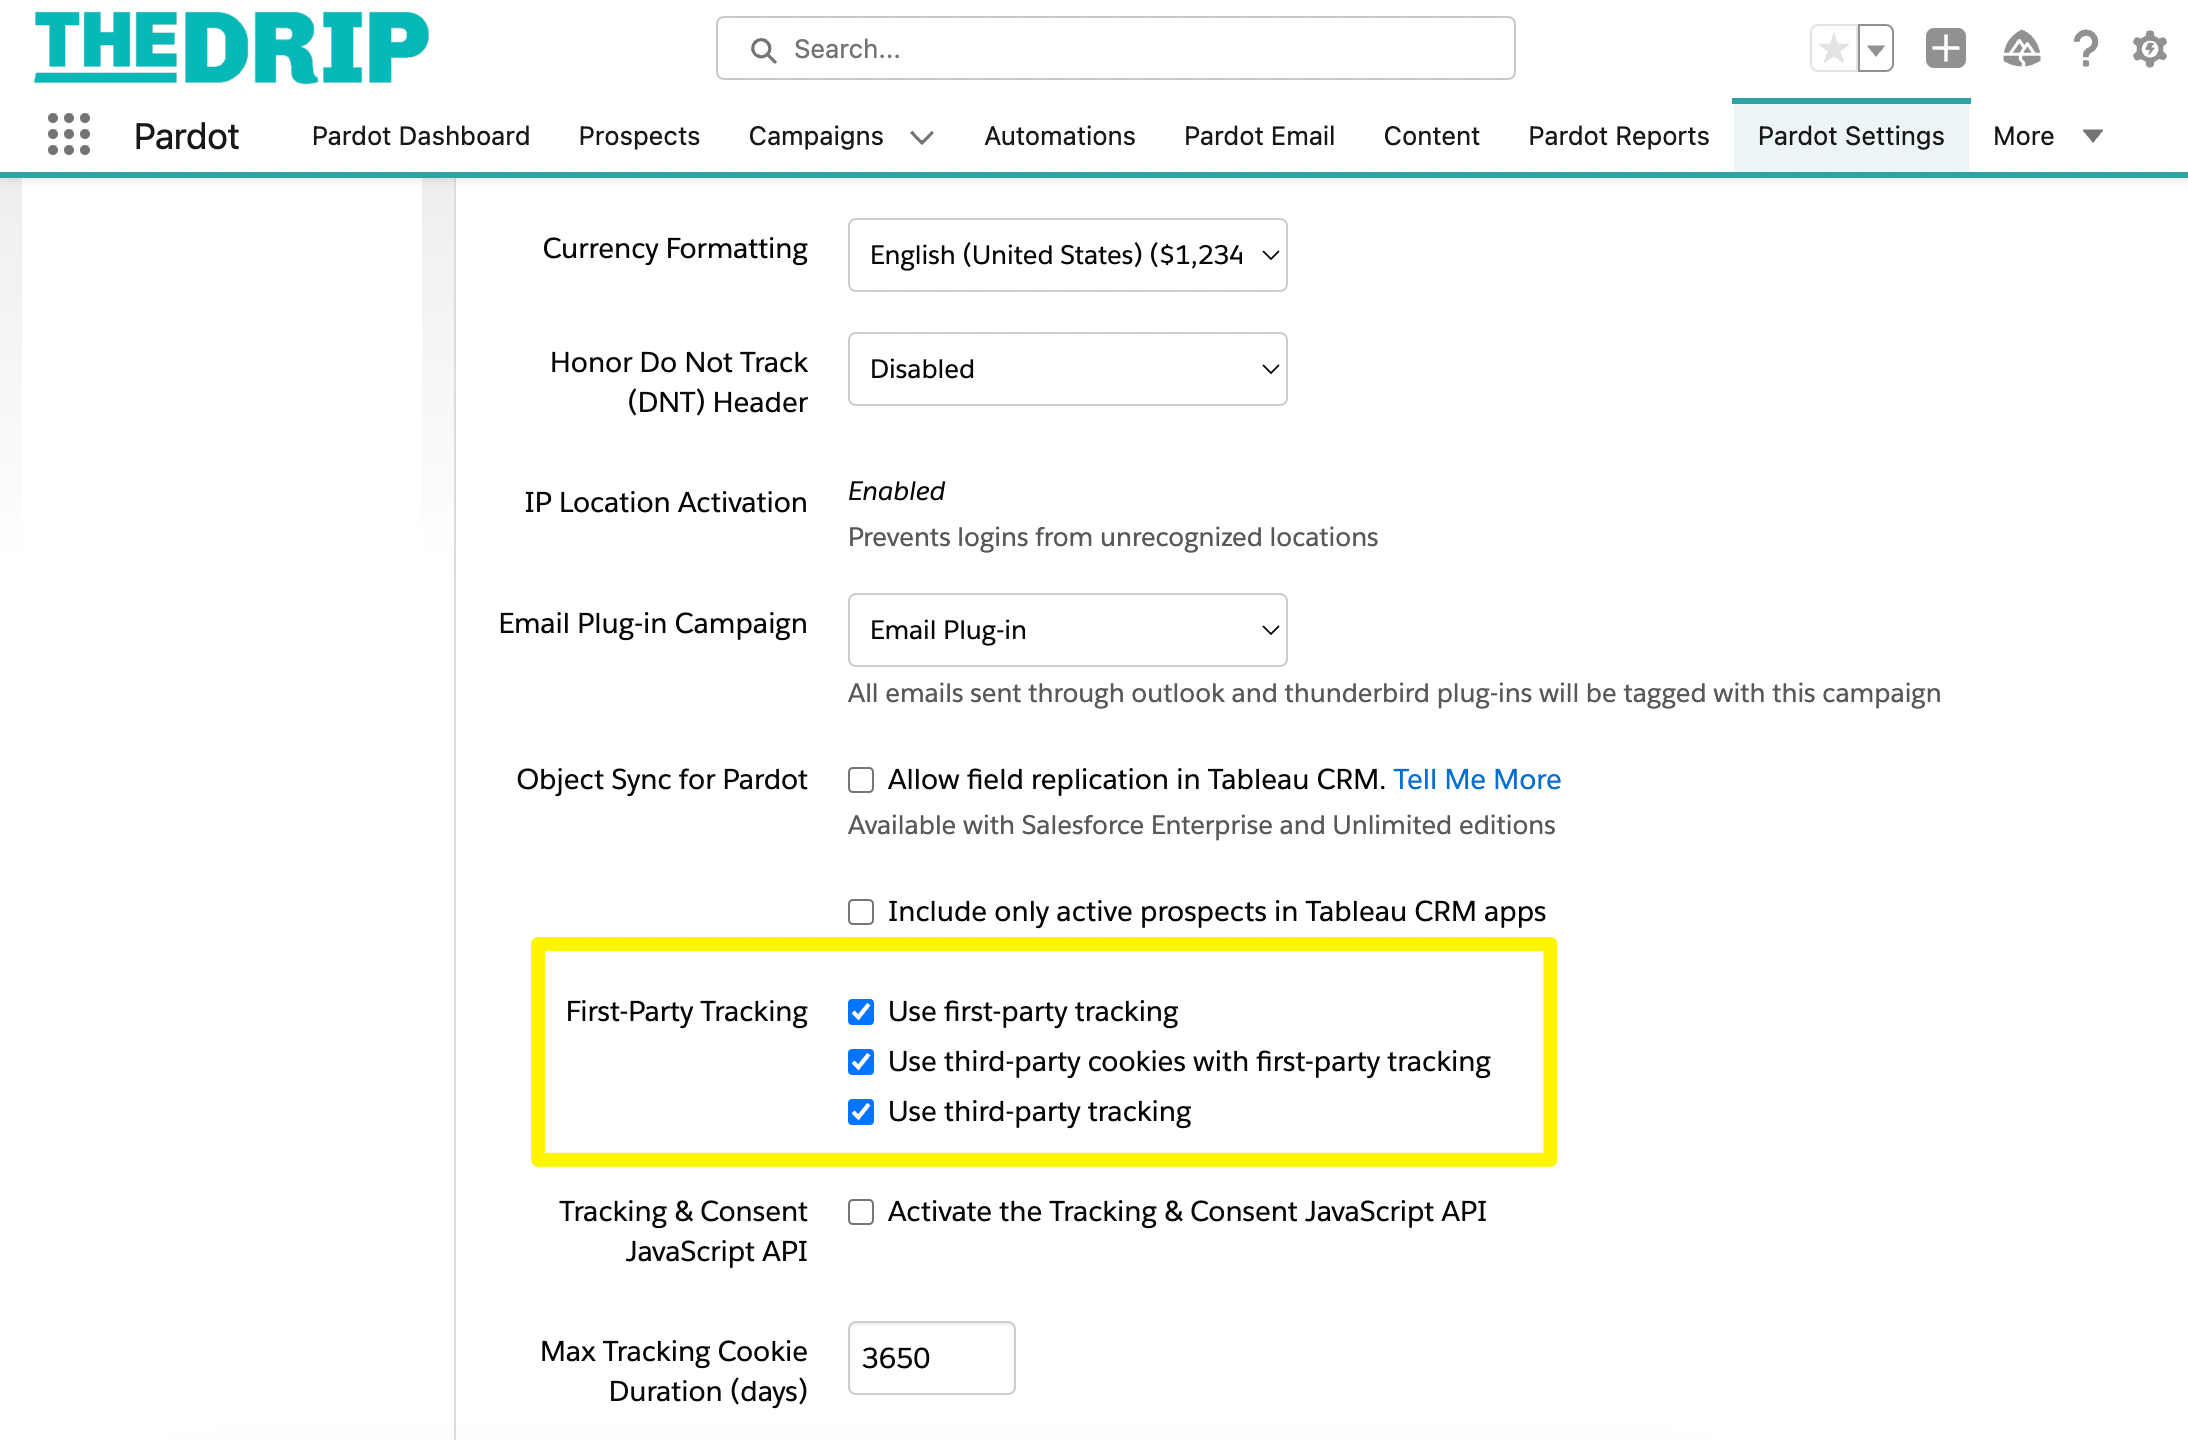Click the Currency Formatting label
The width and height of the screenshot is (2188, 1440).
675,248
